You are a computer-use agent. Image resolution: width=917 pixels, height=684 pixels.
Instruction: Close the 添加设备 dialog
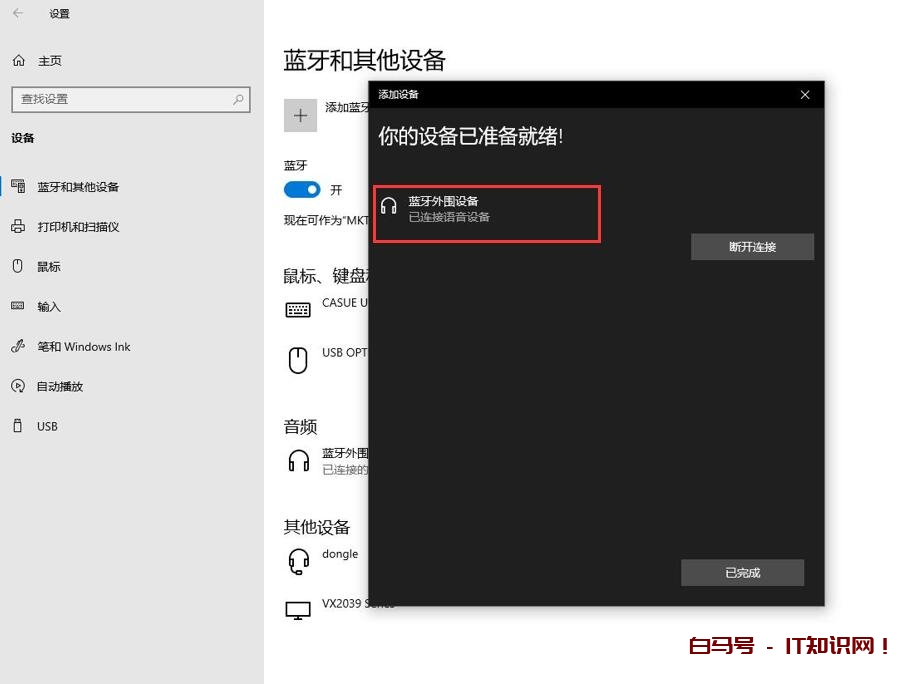805,95
